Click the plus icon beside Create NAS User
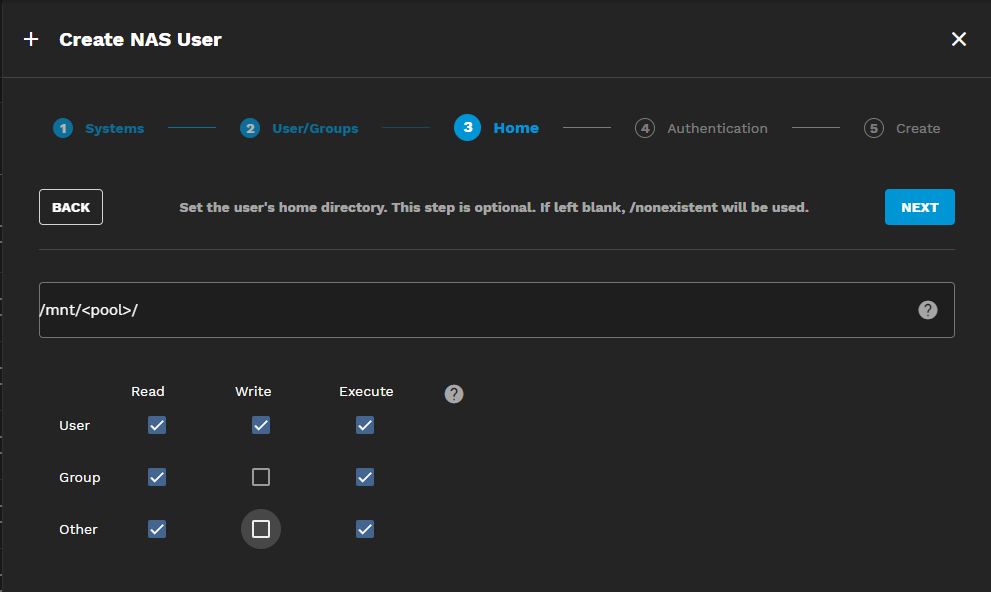 [30, 39]
